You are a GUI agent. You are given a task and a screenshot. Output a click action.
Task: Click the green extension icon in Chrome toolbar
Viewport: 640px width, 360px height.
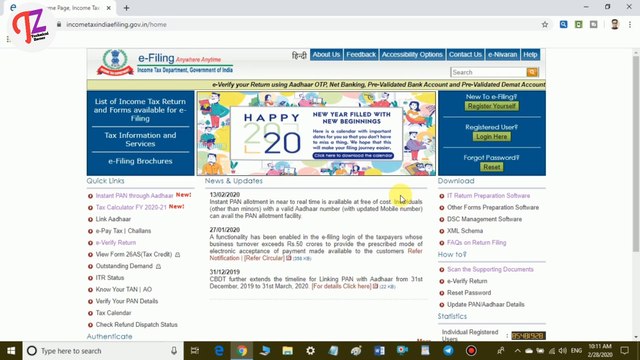(x=579, y=24)
